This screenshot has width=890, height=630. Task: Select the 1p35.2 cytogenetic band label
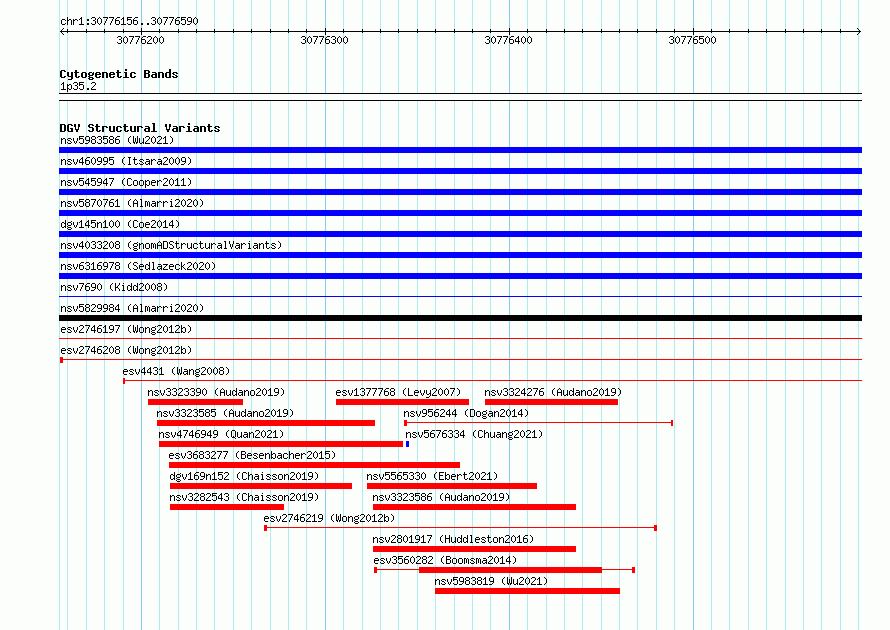(78, 86)
